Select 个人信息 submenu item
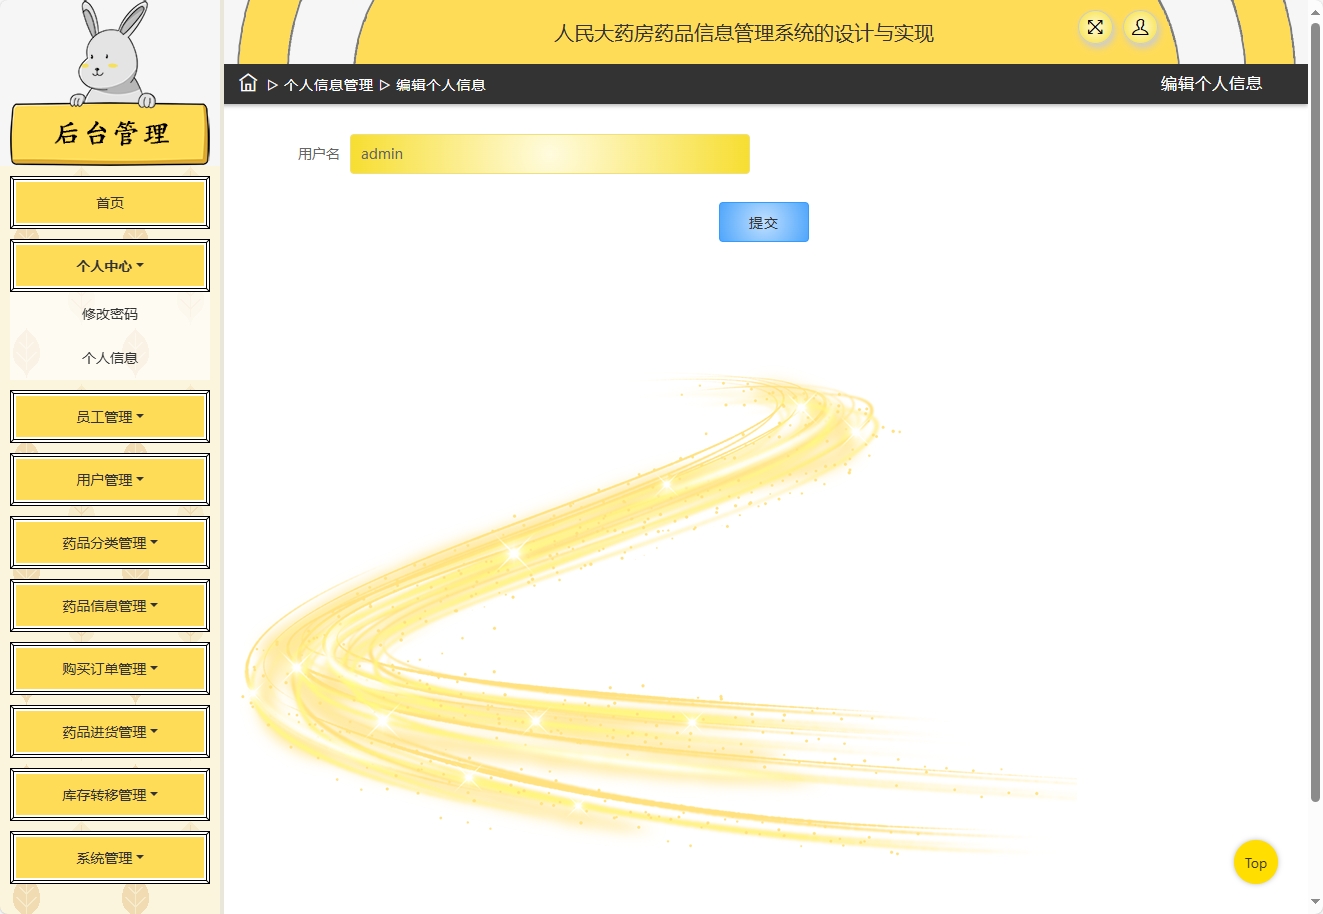 point(110,358)
